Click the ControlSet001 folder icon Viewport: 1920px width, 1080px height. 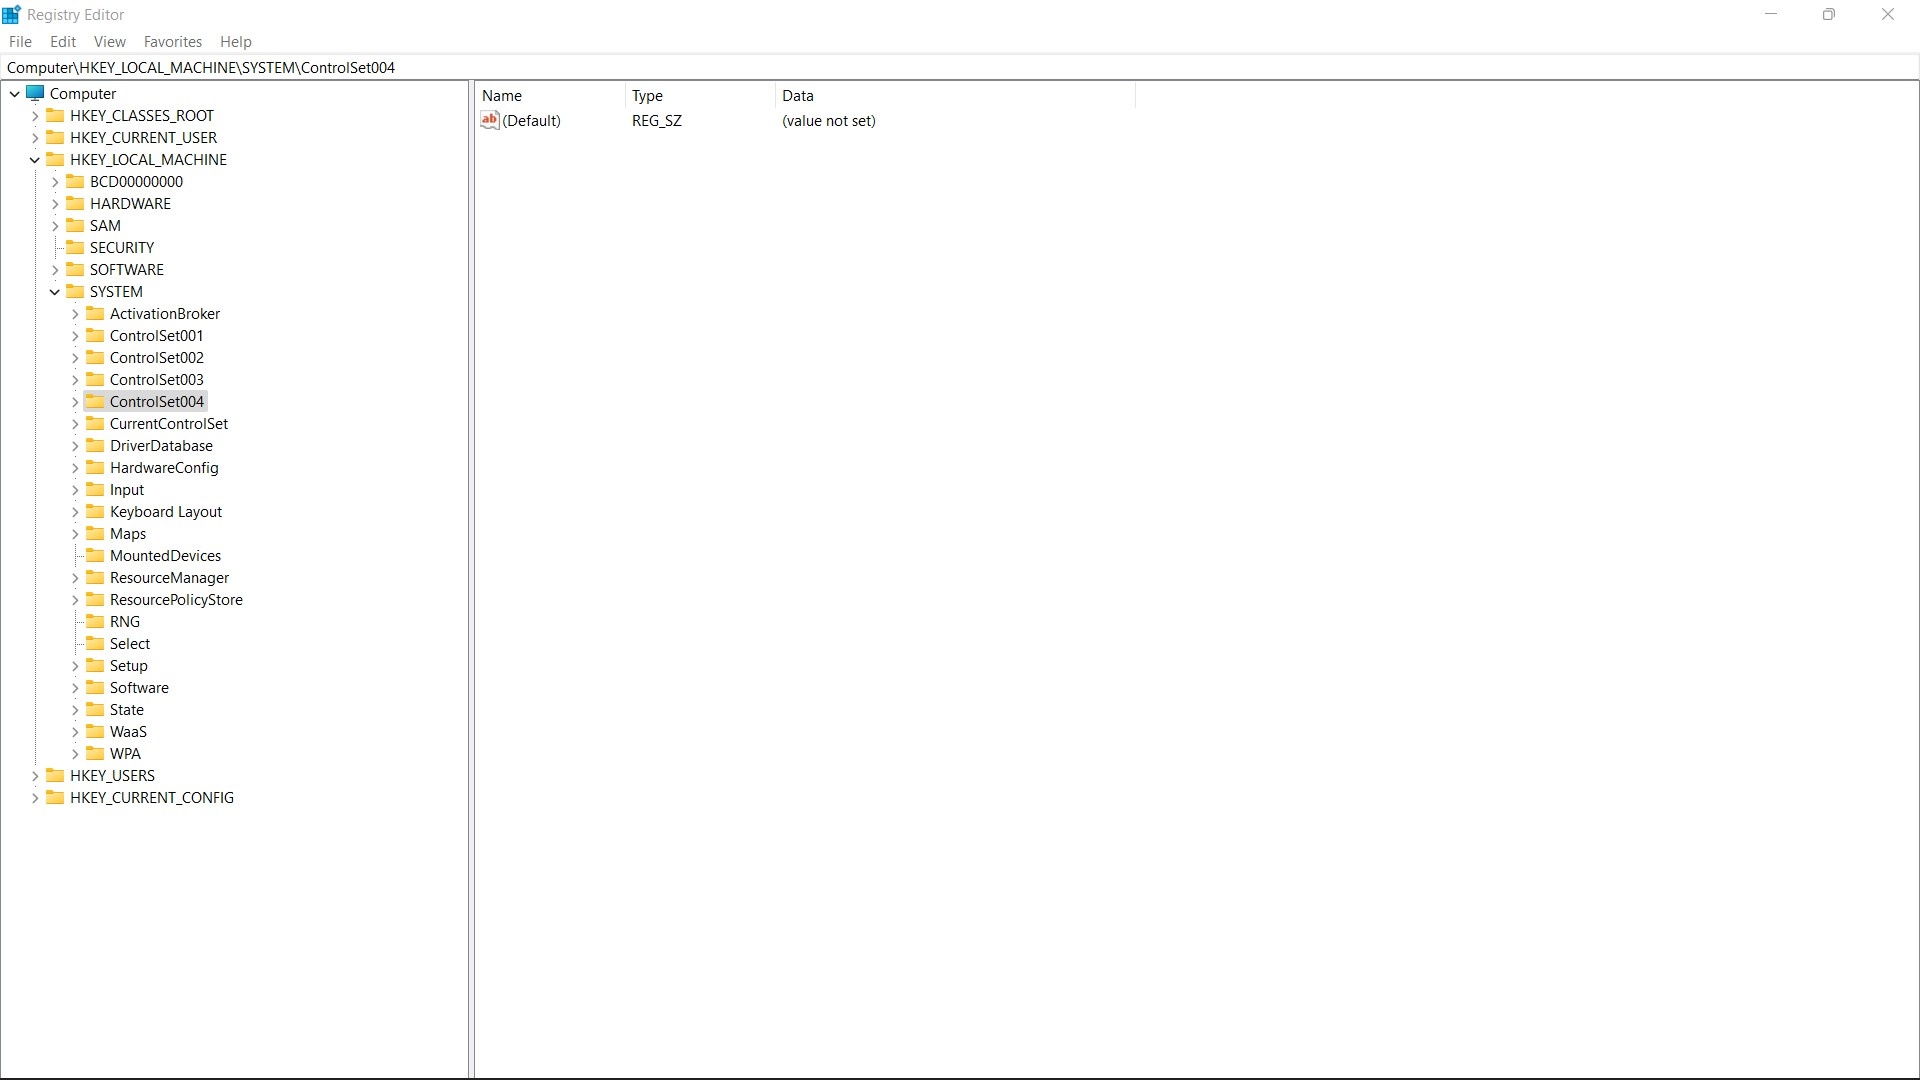(95, 335)
